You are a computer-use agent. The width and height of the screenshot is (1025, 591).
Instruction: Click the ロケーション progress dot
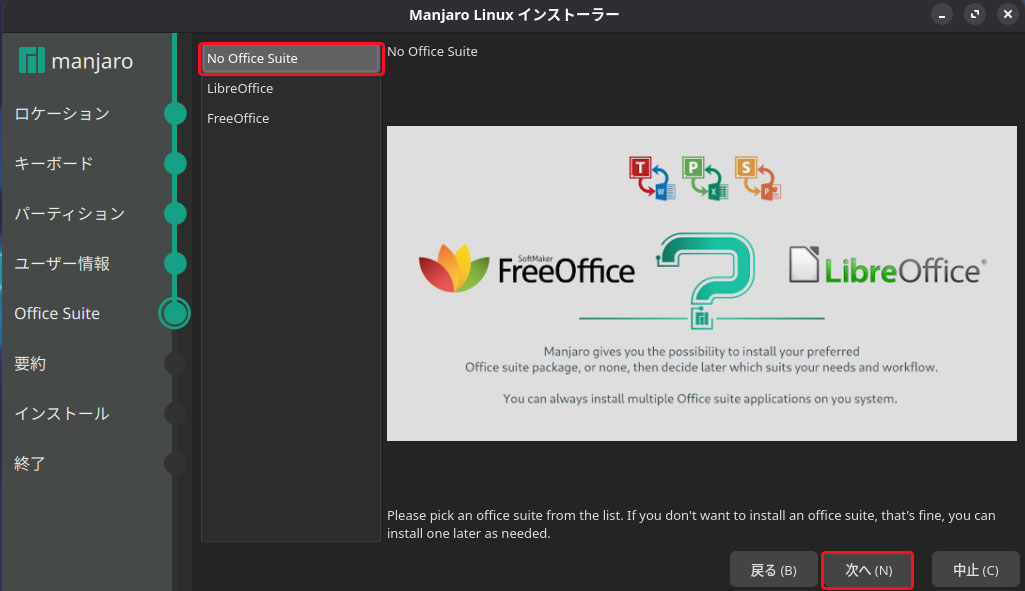175,114
